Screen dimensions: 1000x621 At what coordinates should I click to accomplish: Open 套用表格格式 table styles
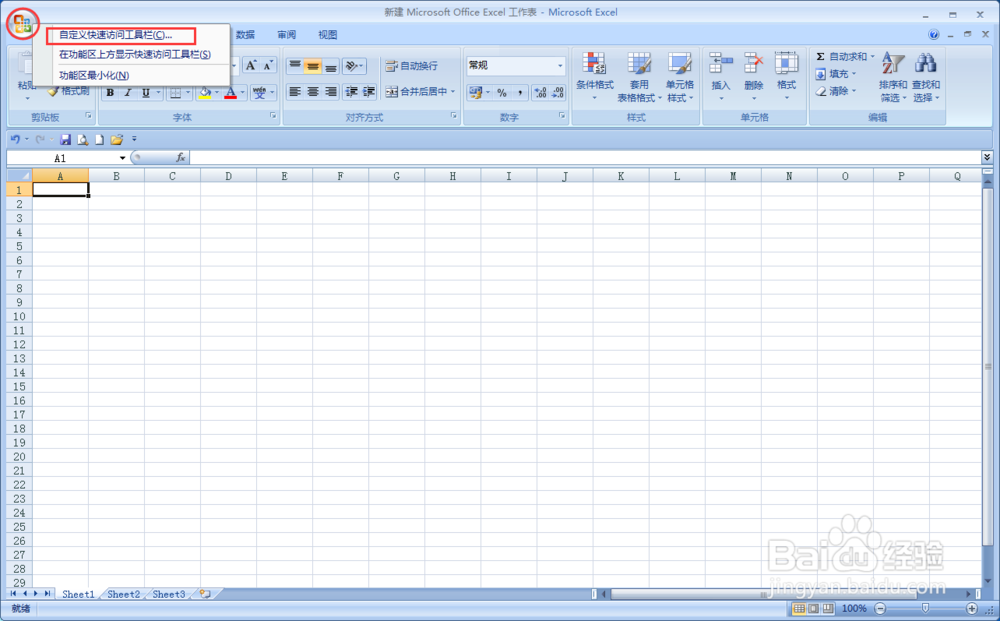638,77
